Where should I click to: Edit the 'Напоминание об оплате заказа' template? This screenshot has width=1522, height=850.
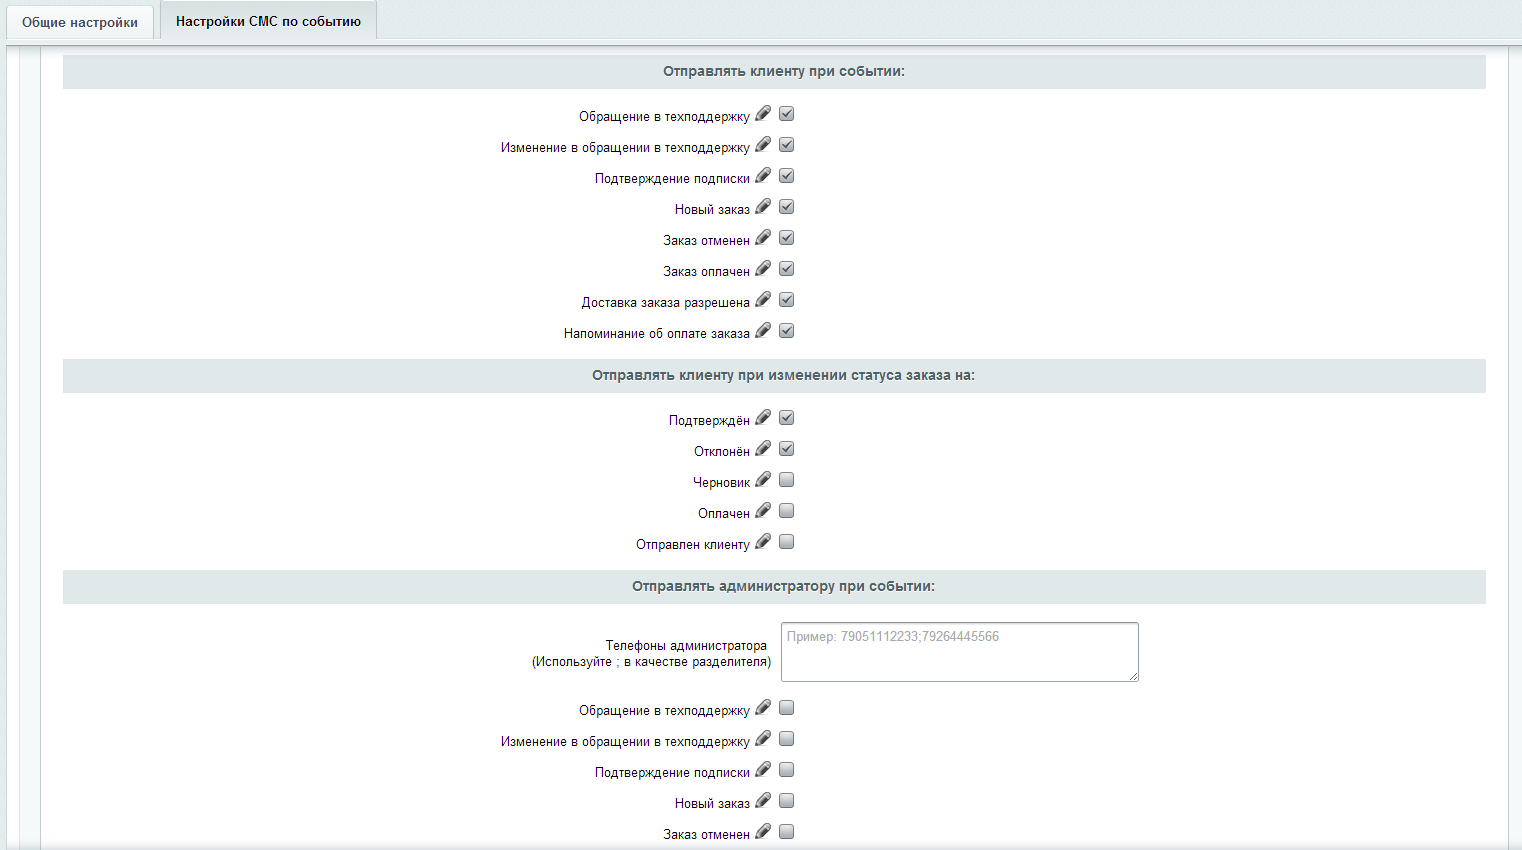[x=763, y=331]
